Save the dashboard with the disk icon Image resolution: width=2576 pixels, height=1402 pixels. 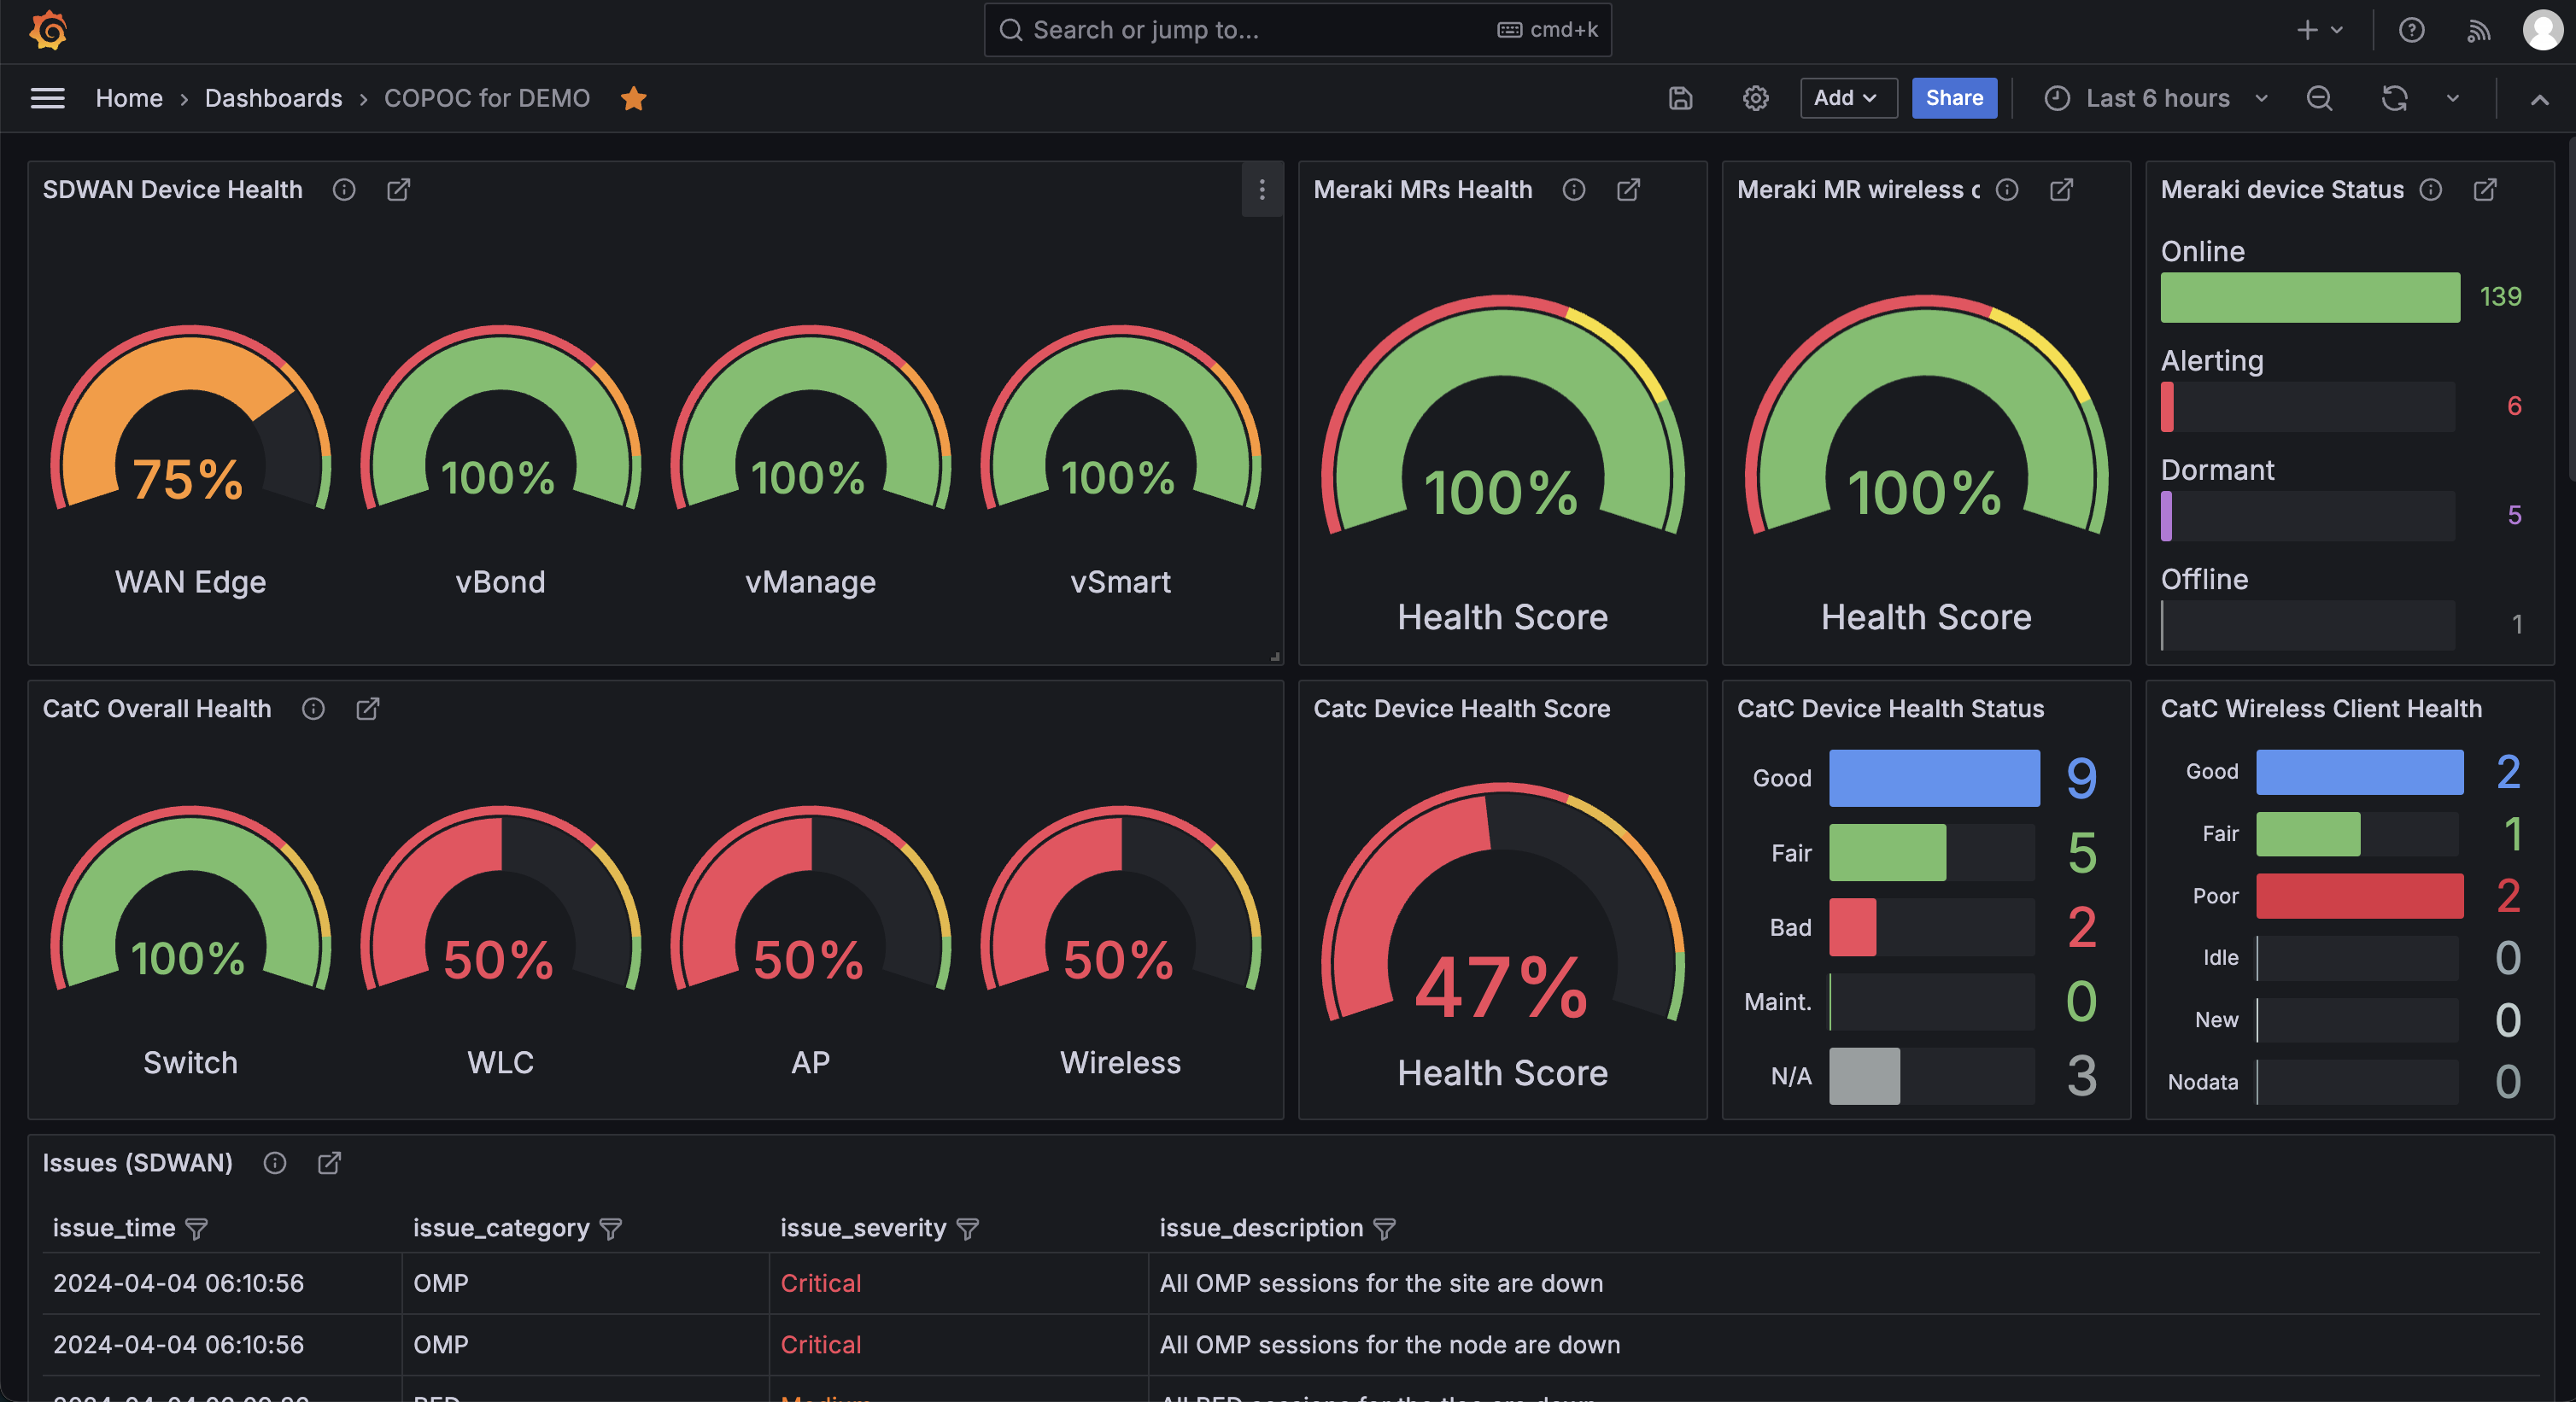coord(1680,98)
